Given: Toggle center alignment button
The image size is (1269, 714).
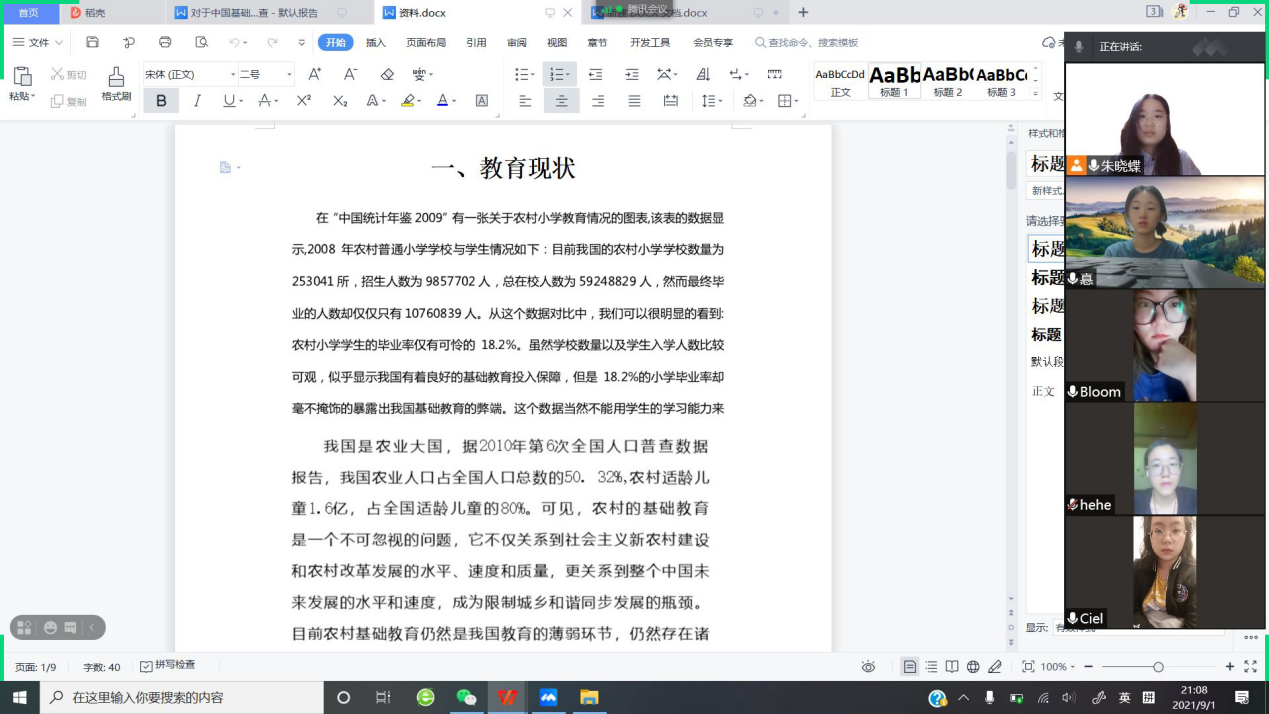Looking at the screenshot, I should (561, 101).
